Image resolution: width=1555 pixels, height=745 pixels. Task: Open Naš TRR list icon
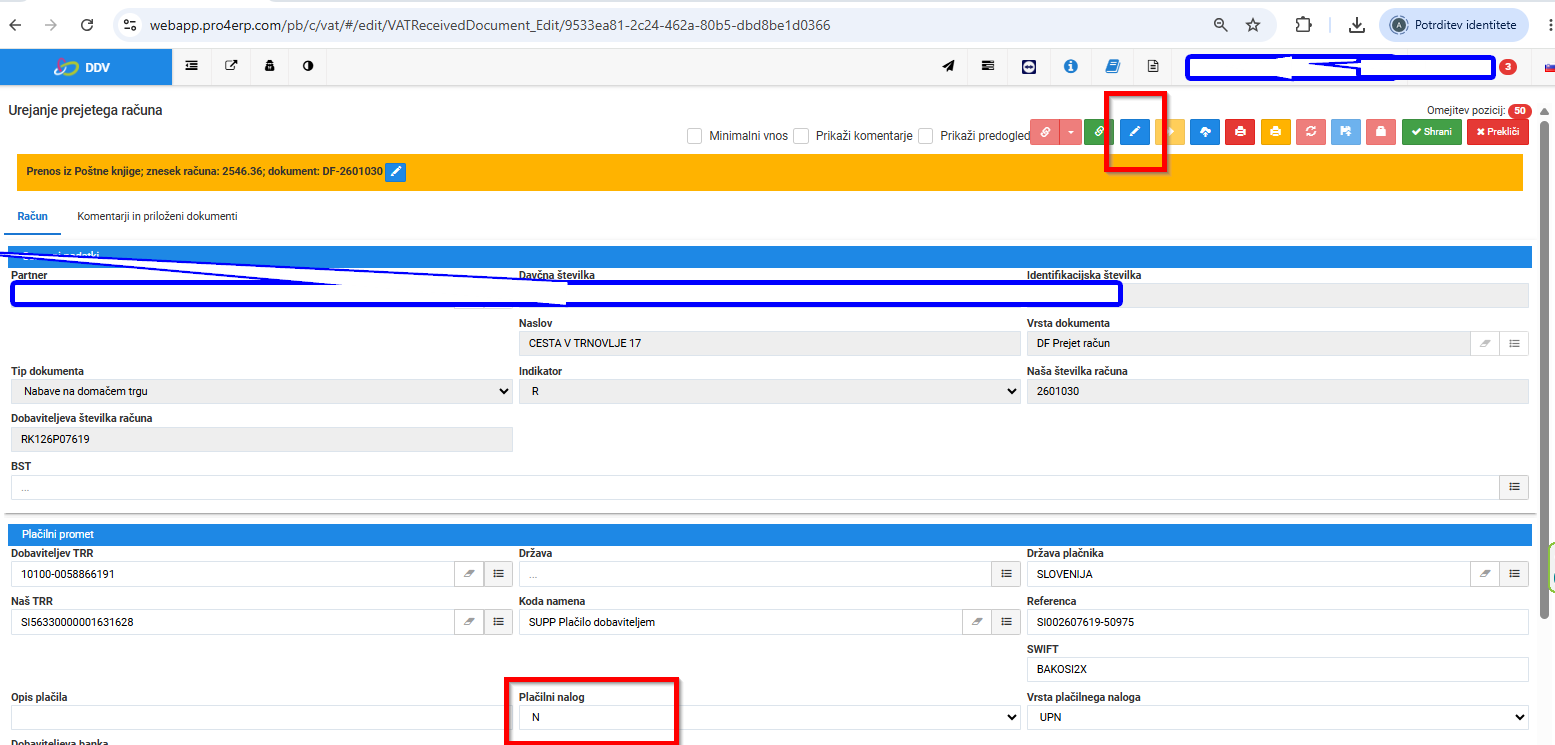point(498,622)
